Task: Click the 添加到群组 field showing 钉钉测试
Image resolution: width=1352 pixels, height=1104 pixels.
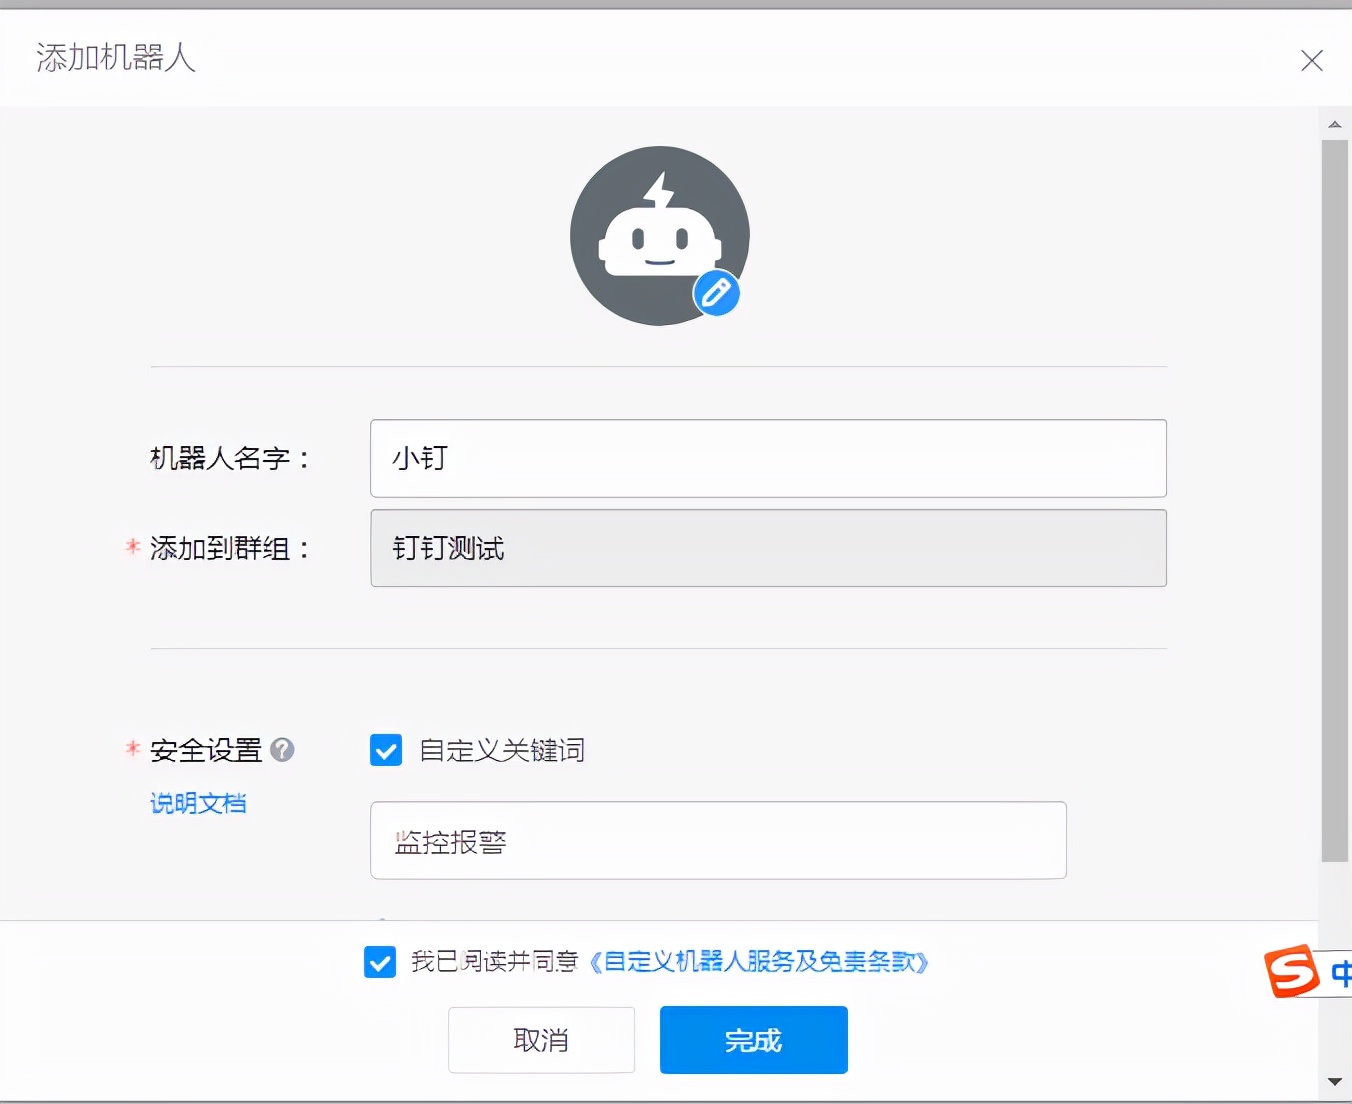Action: tap(768, 548)
